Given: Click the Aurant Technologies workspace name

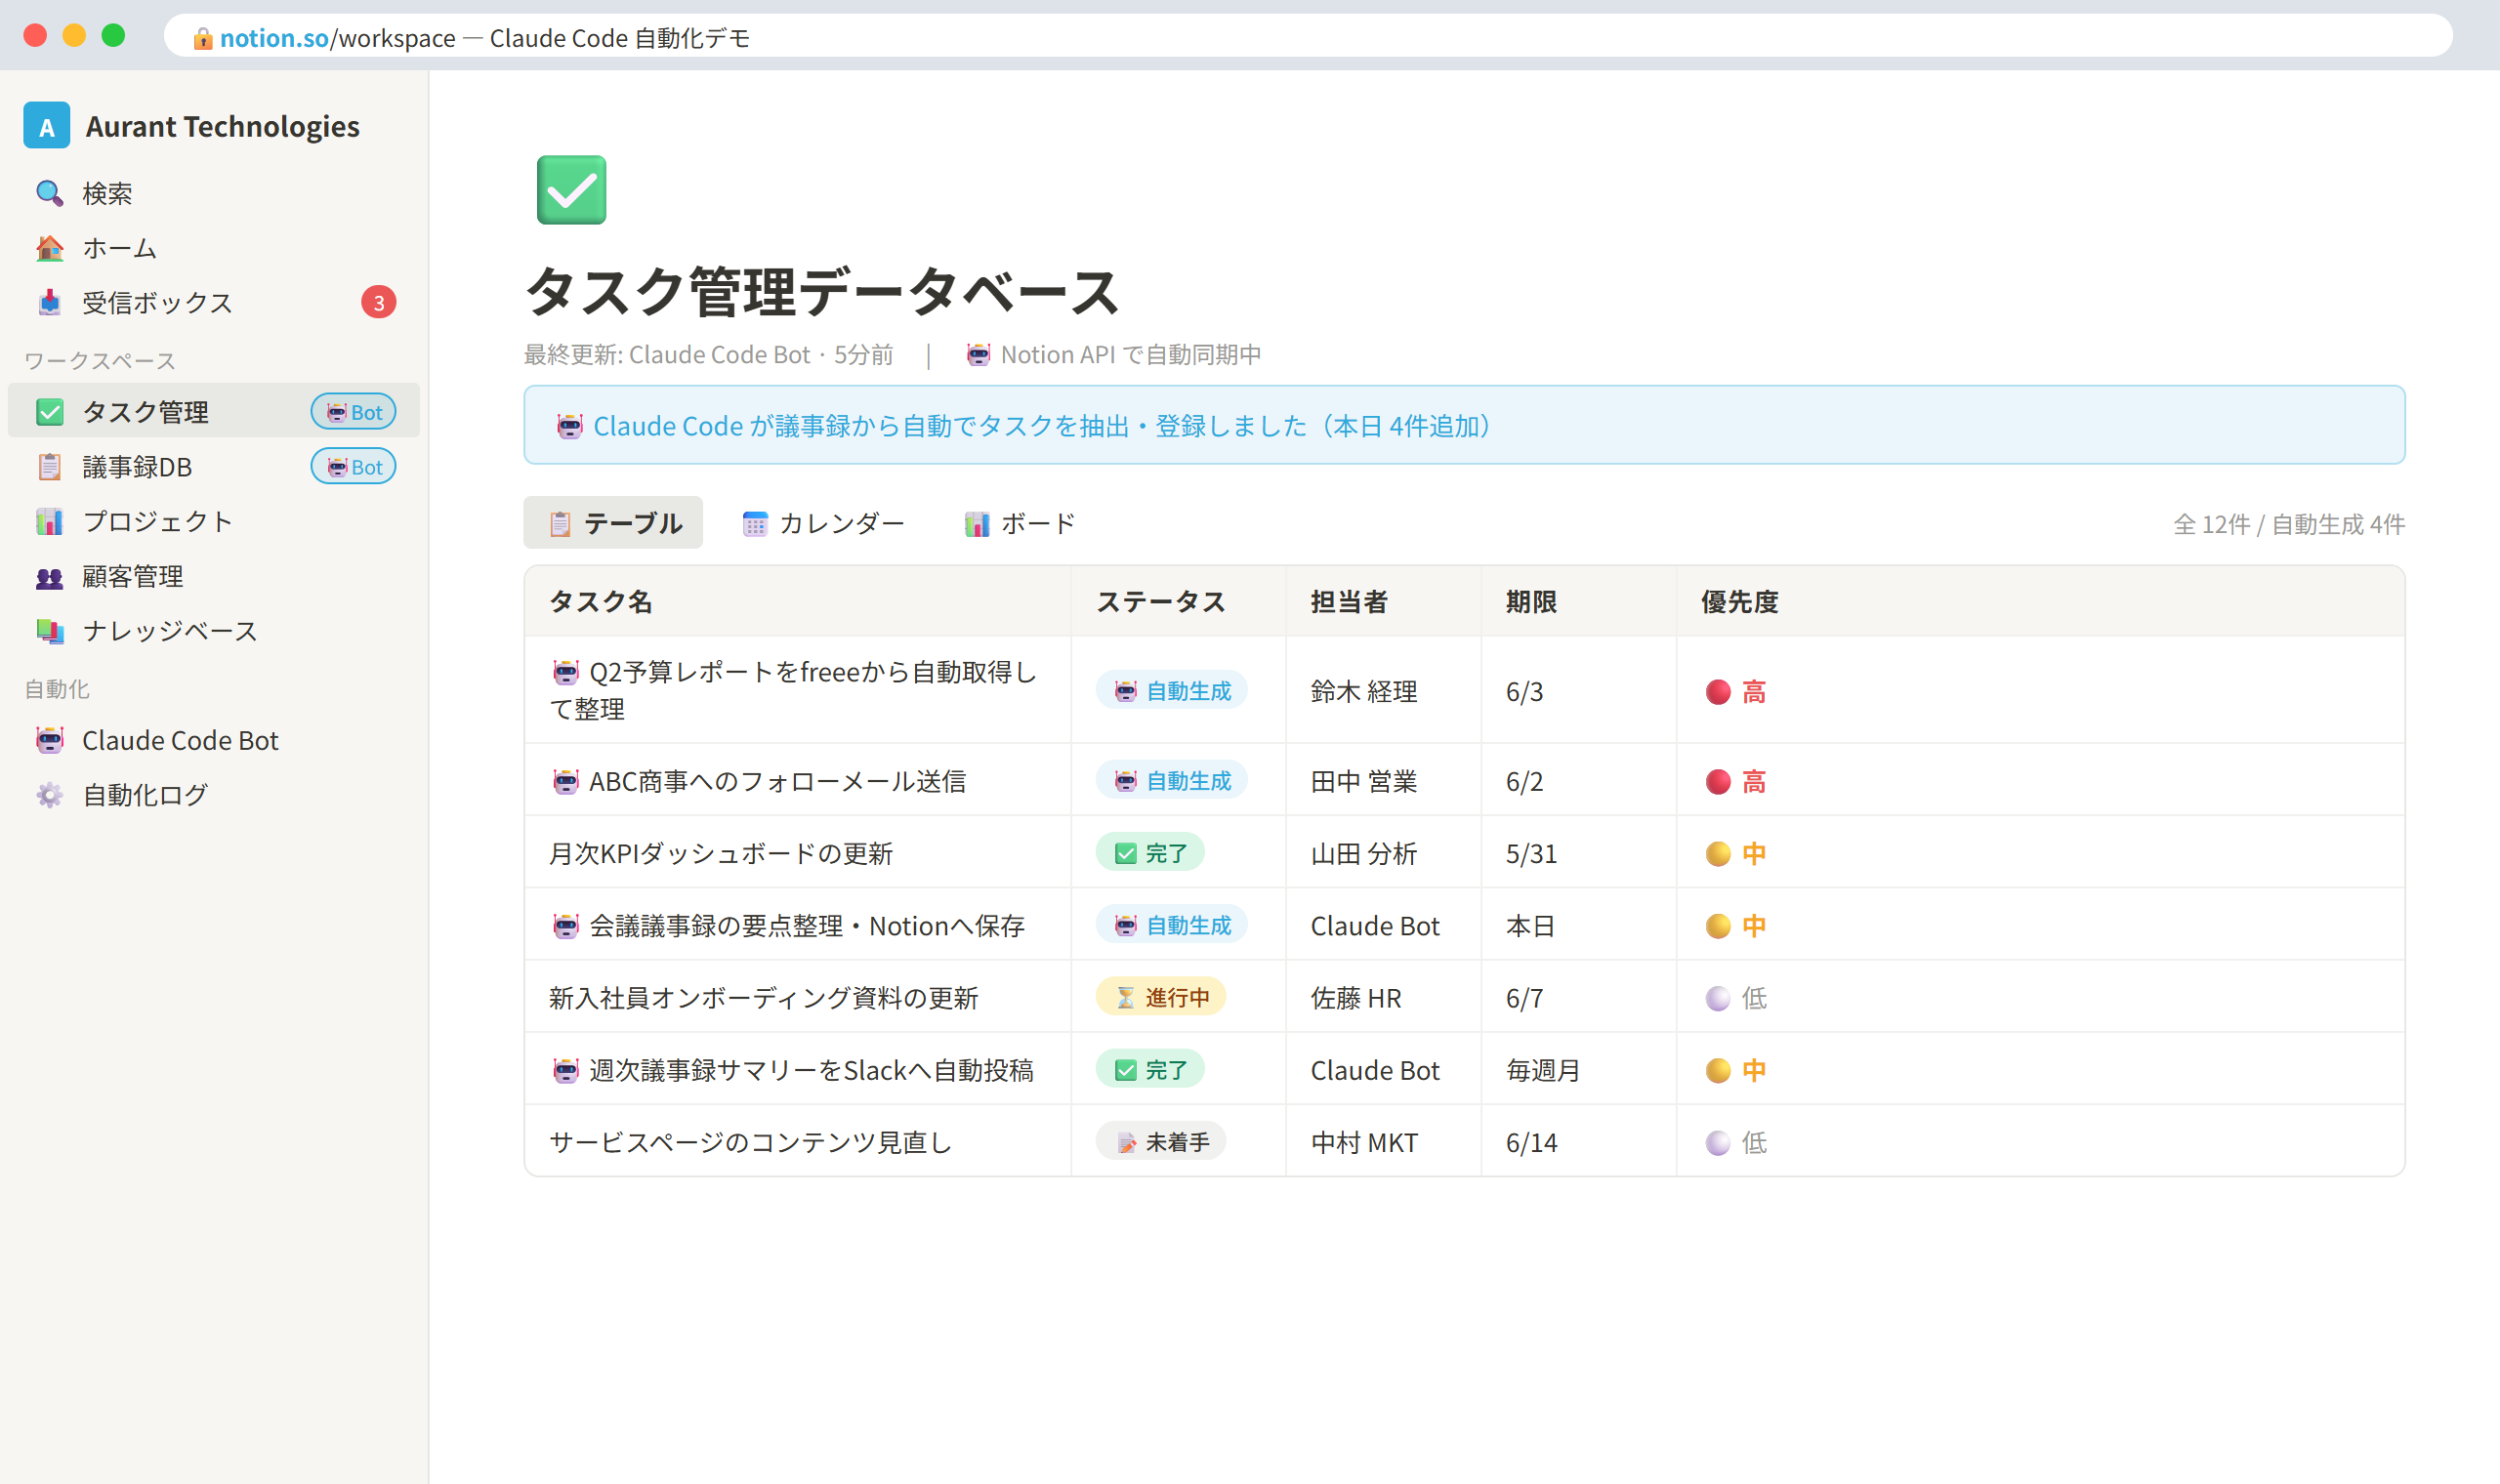Looking at the screenshot, I should [x=222, y=126].
